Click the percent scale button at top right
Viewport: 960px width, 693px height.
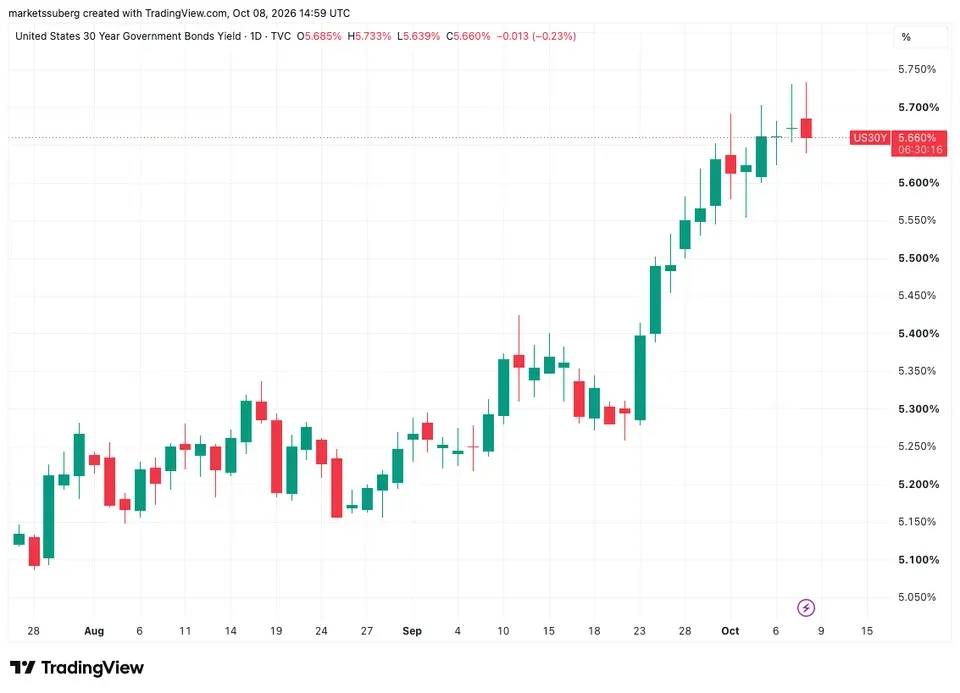(906, 37)
